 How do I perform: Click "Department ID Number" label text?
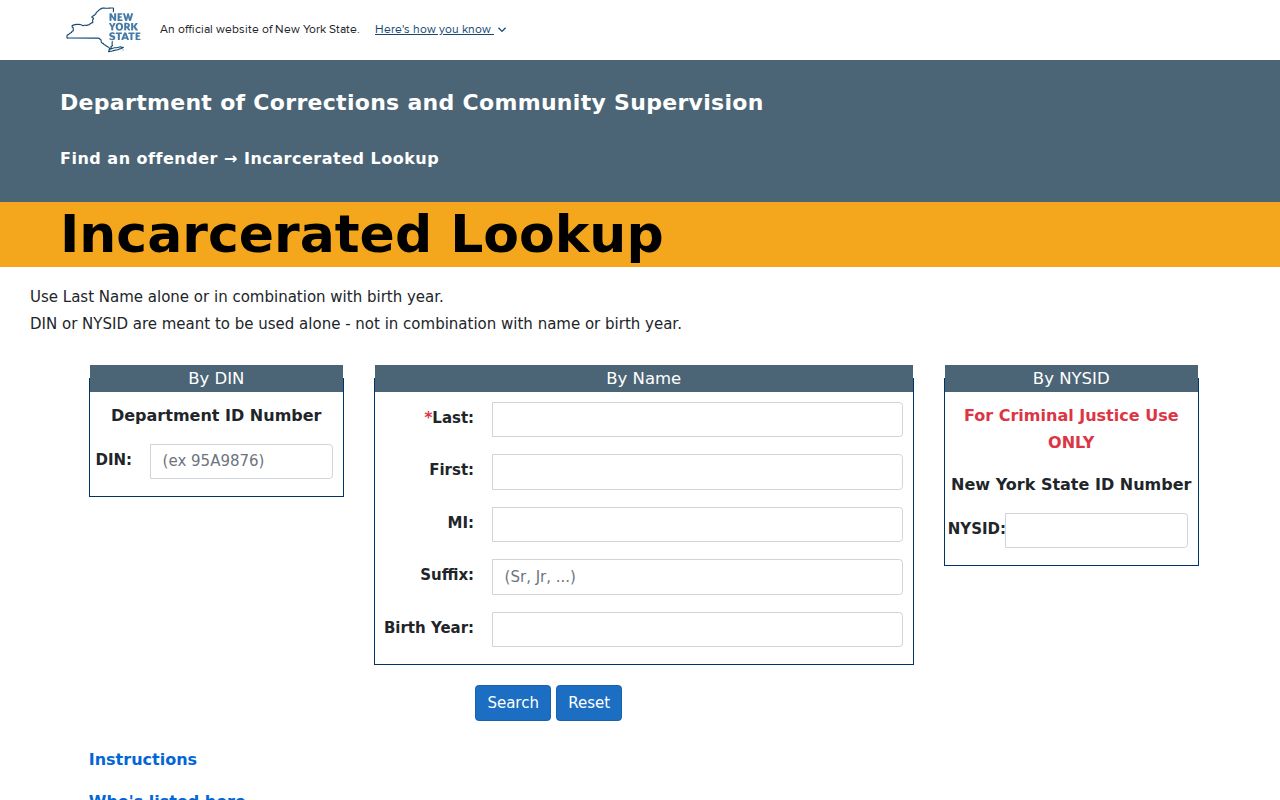tap(216, 415)
